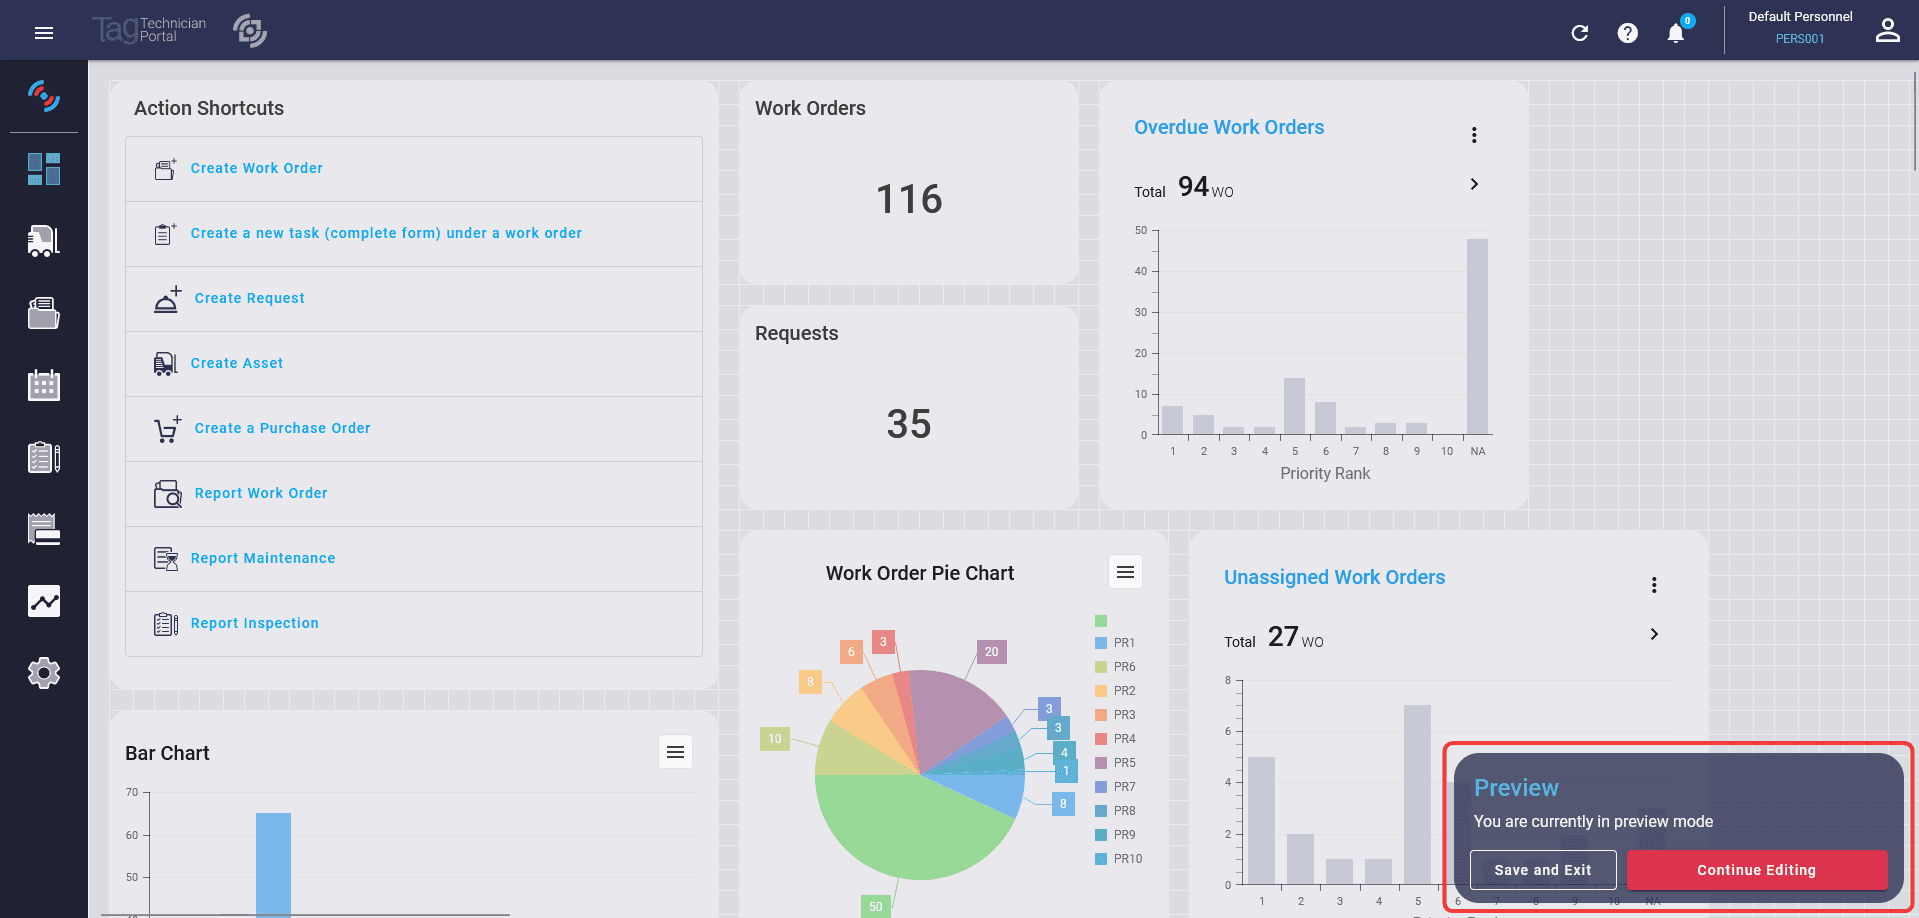This screenshot has width=1919, height=918.
Task: Toggle PR8 legend entry in pie chart
Action: (1115, 811)
